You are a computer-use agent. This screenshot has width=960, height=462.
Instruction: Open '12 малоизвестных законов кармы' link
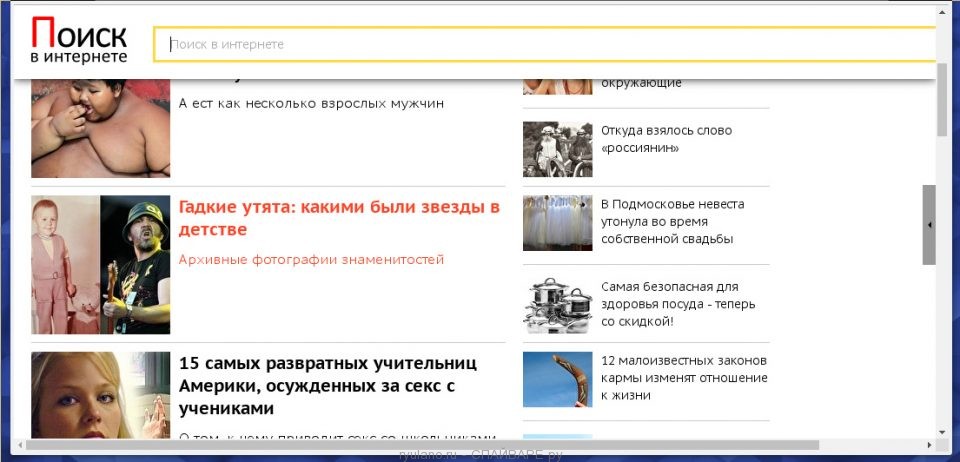point(684,378)
